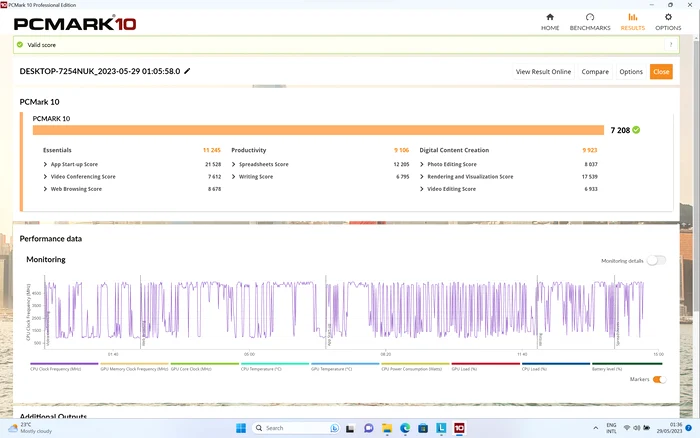Click the Rendering score value 17 539
Screen dimensions: 700x438
click(x=589, y=177)
